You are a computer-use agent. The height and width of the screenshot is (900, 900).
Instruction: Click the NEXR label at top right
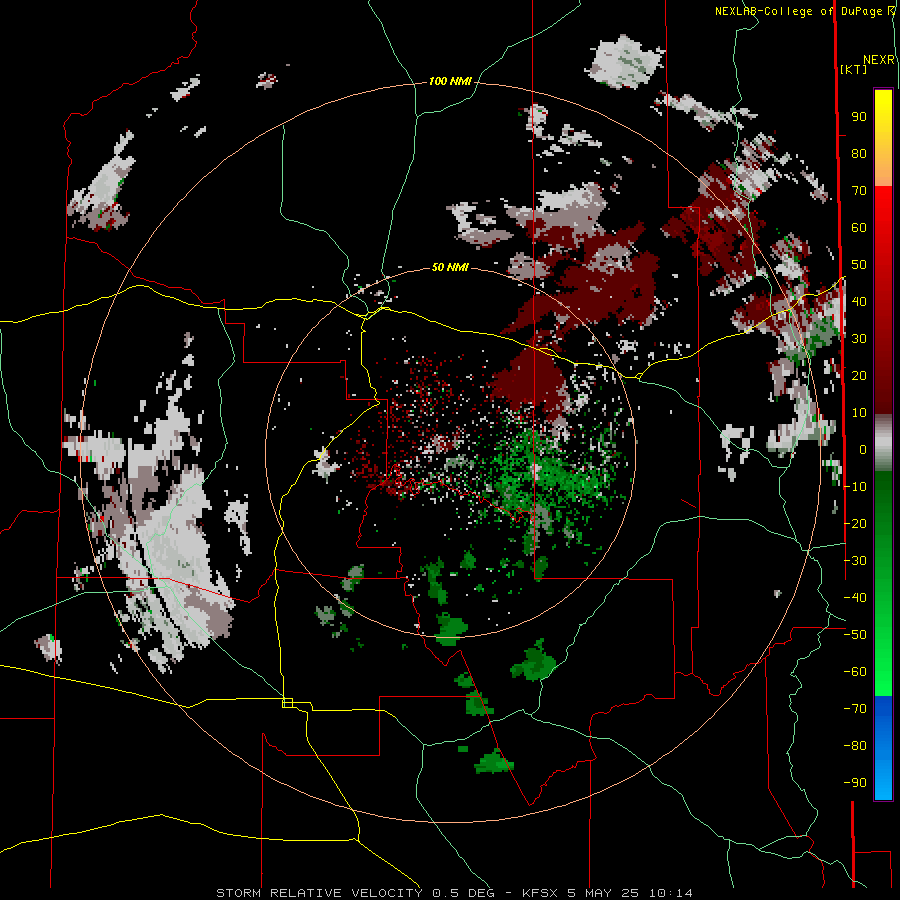[x=878, y=60]
